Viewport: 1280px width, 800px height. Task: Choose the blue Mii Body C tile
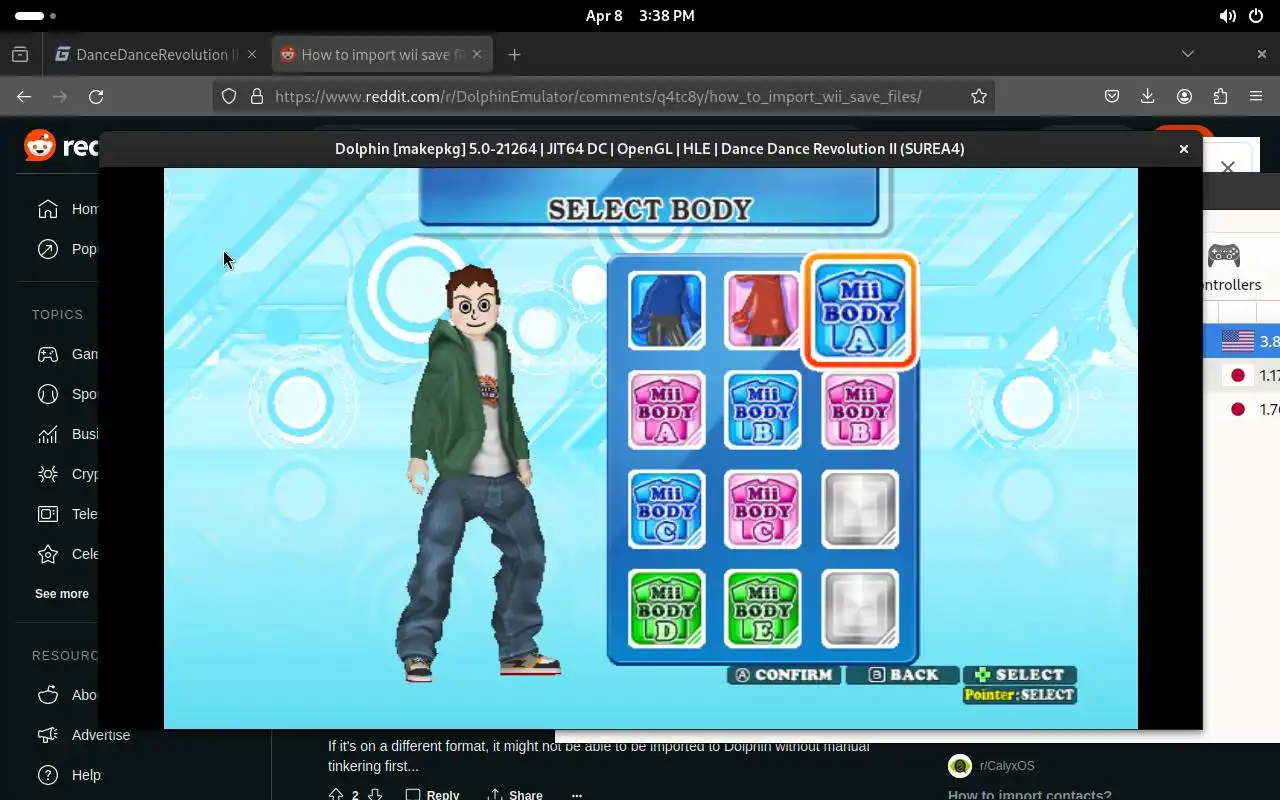point(666,510)
